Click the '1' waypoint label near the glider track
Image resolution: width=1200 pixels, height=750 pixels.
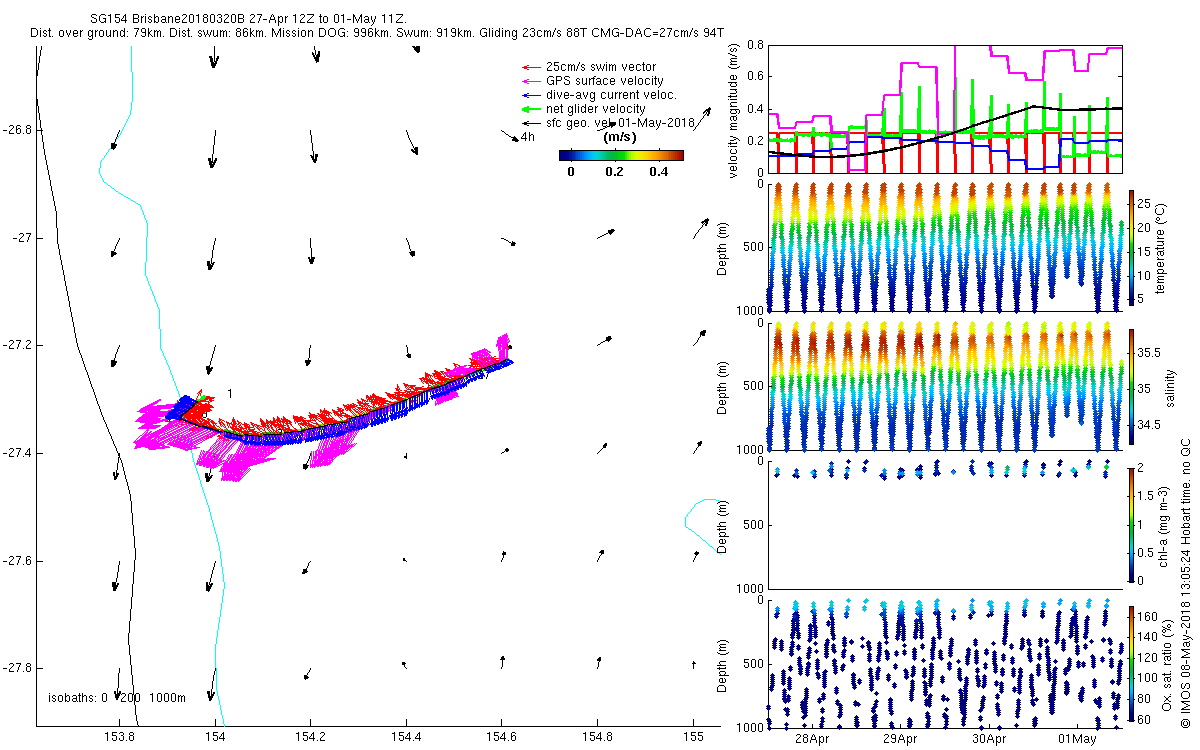coord(229,394)
